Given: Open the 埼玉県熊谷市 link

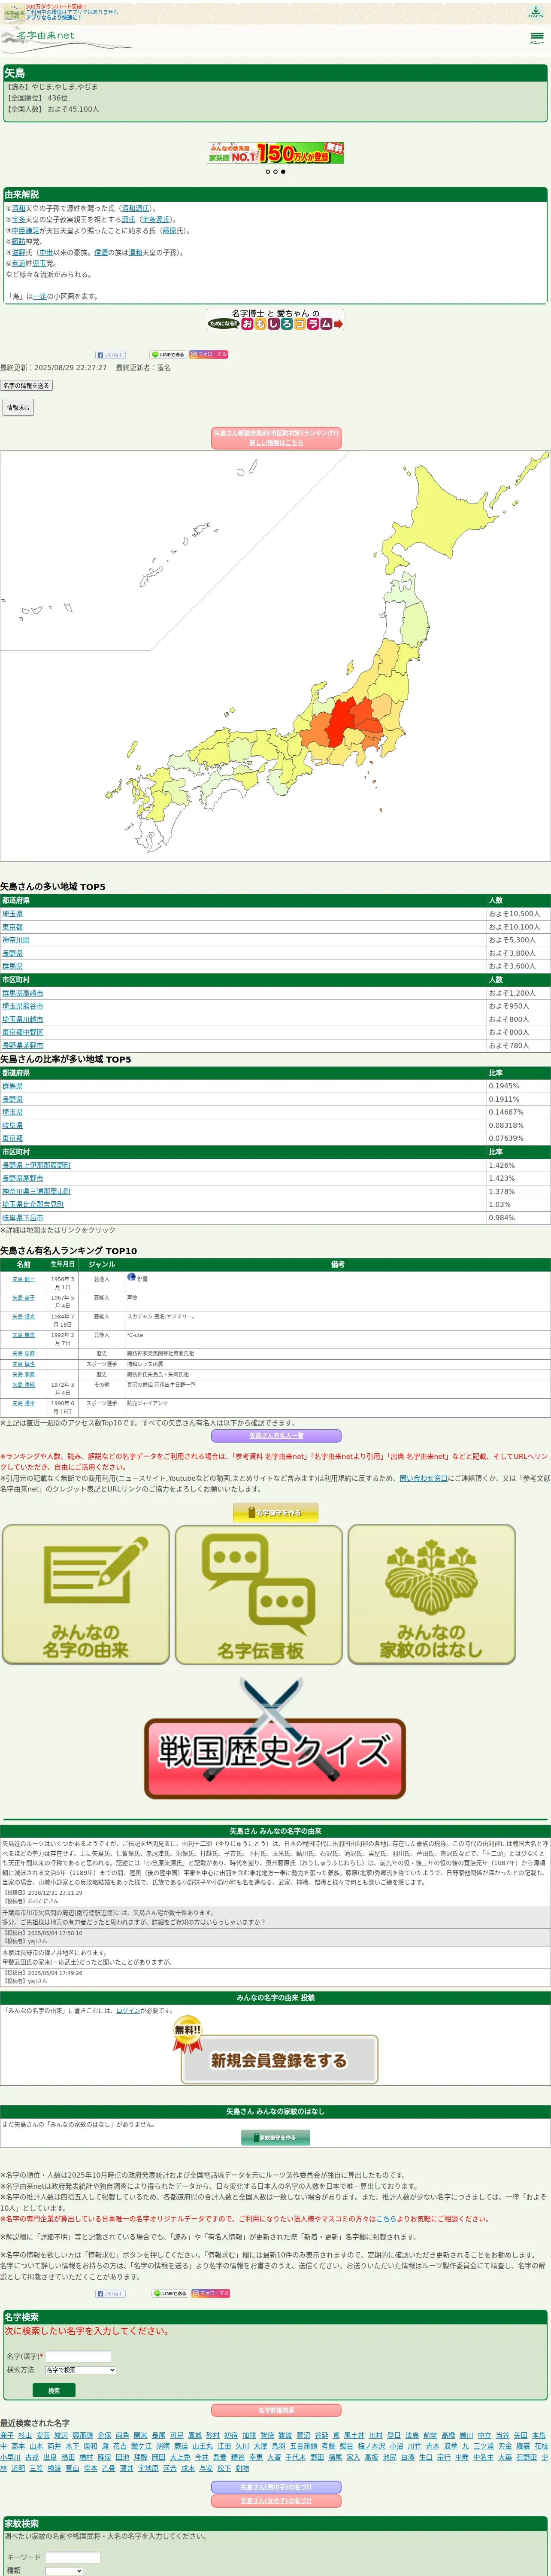Looking at the screenshot, I should [23, 1006].
